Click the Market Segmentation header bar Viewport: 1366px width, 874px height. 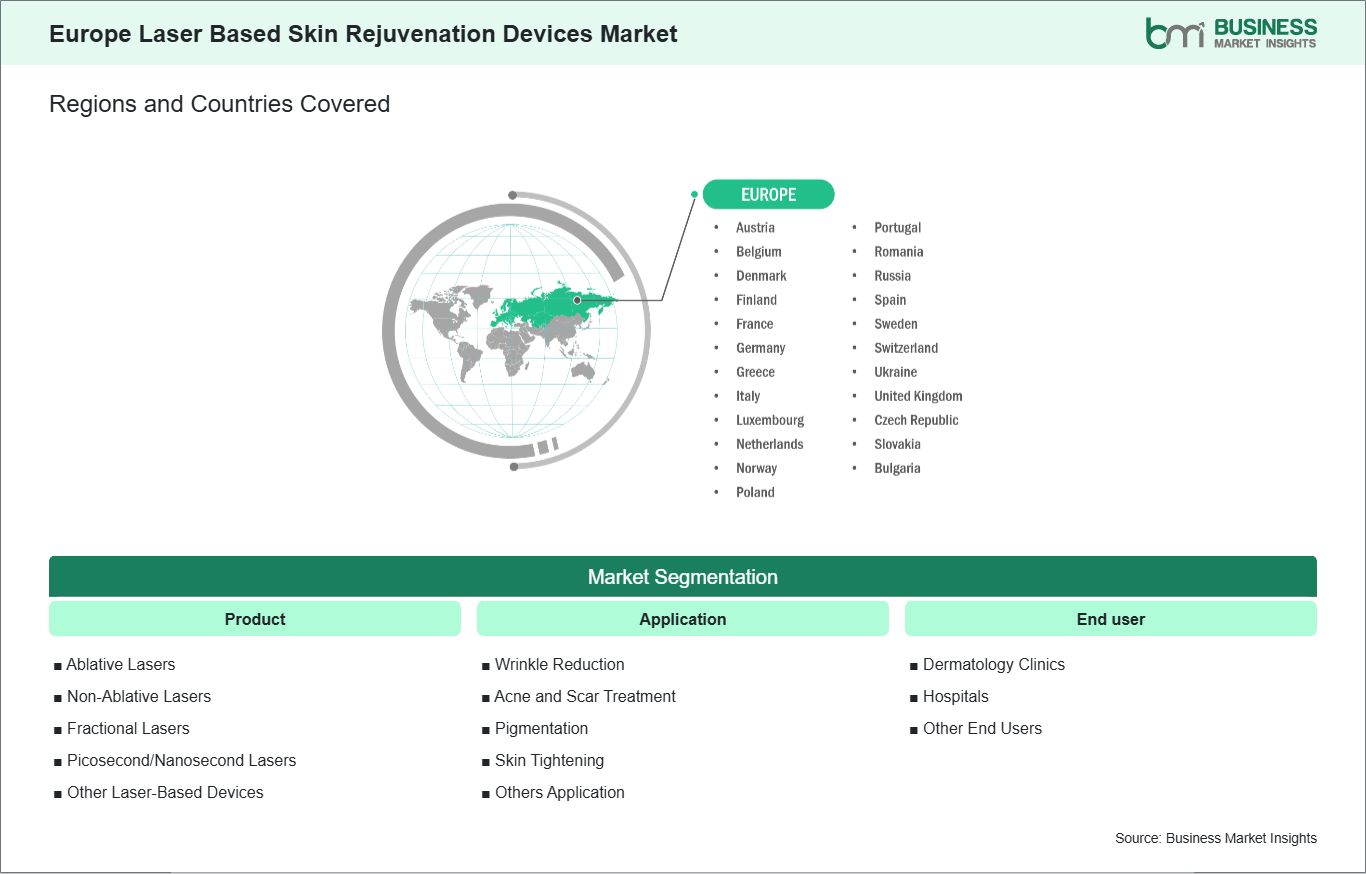click(x=683, y=577)
